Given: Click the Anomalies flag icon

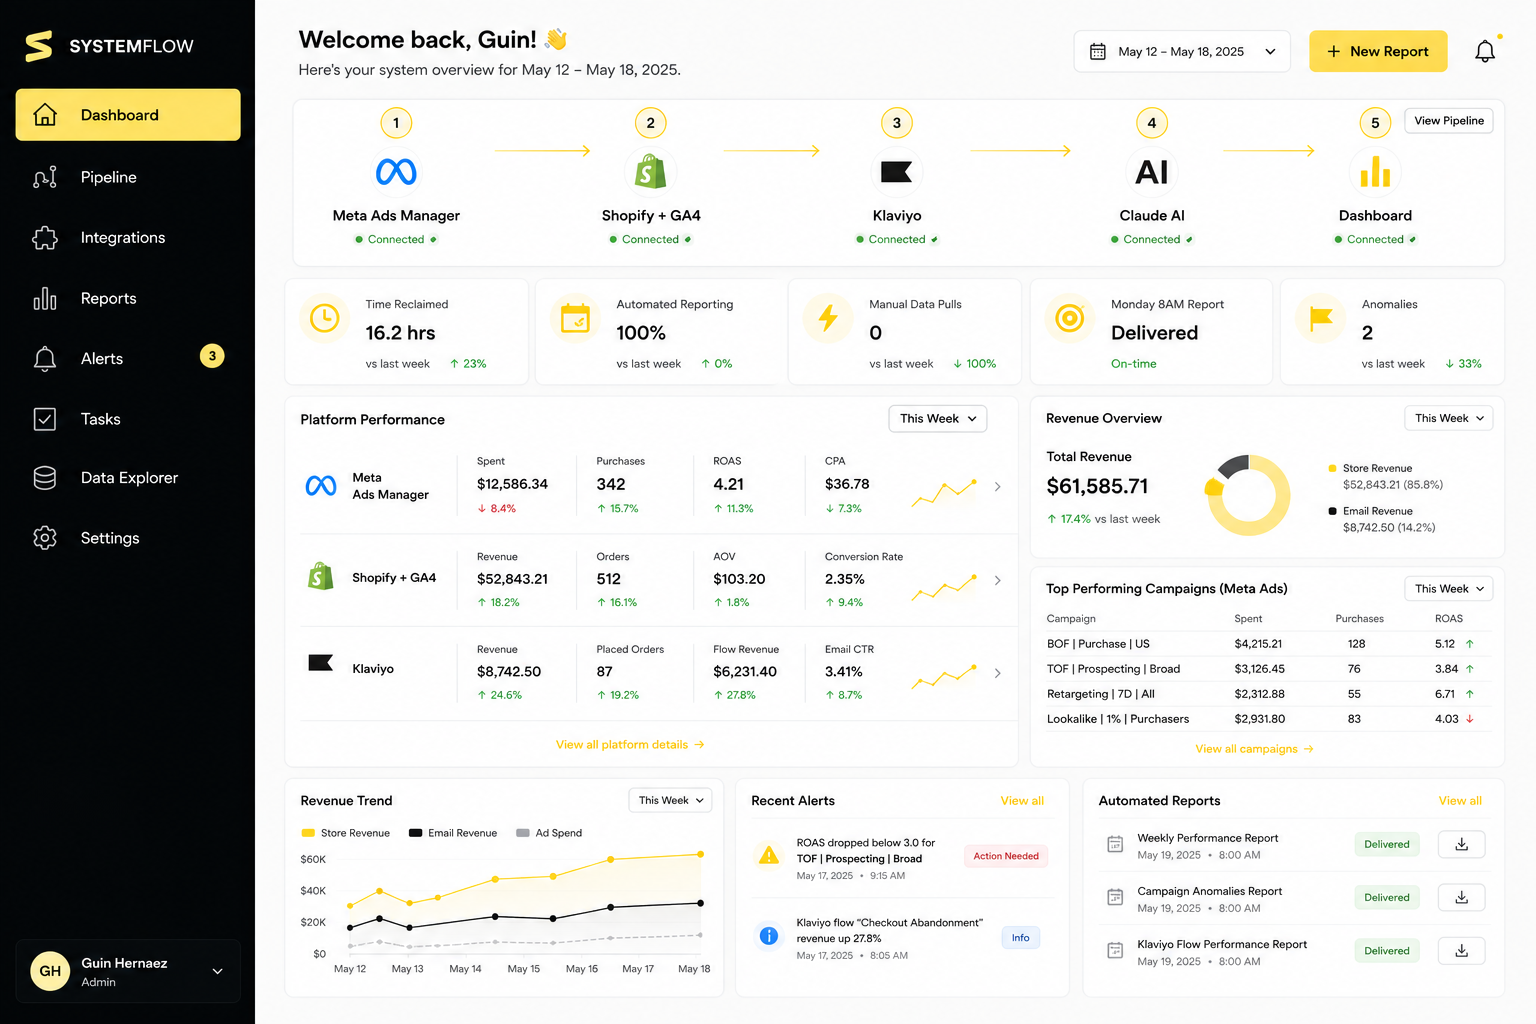Looking at the screenshot, I should click(1320, 319).
